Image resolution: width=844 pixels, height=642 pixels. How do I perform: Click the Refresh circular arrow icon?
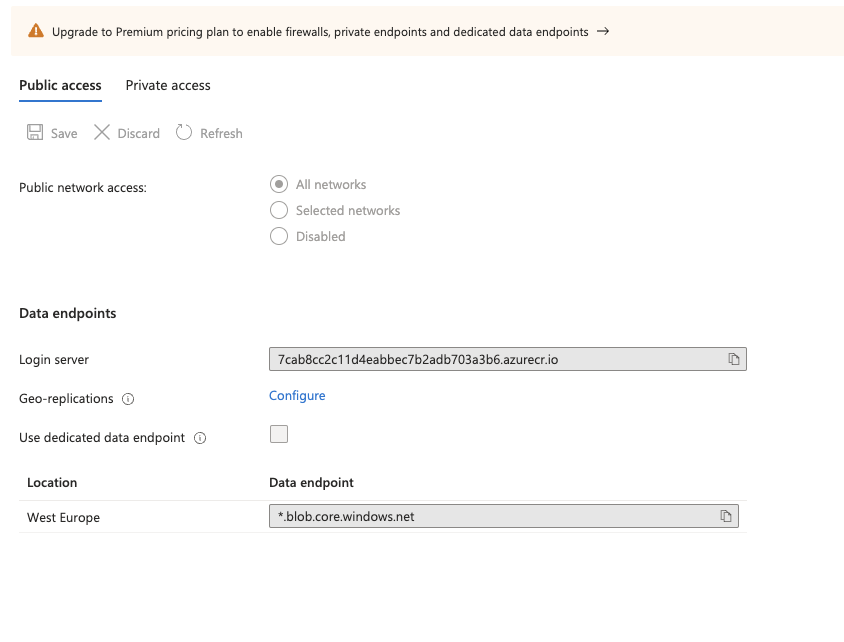click(x=184, y=133)
